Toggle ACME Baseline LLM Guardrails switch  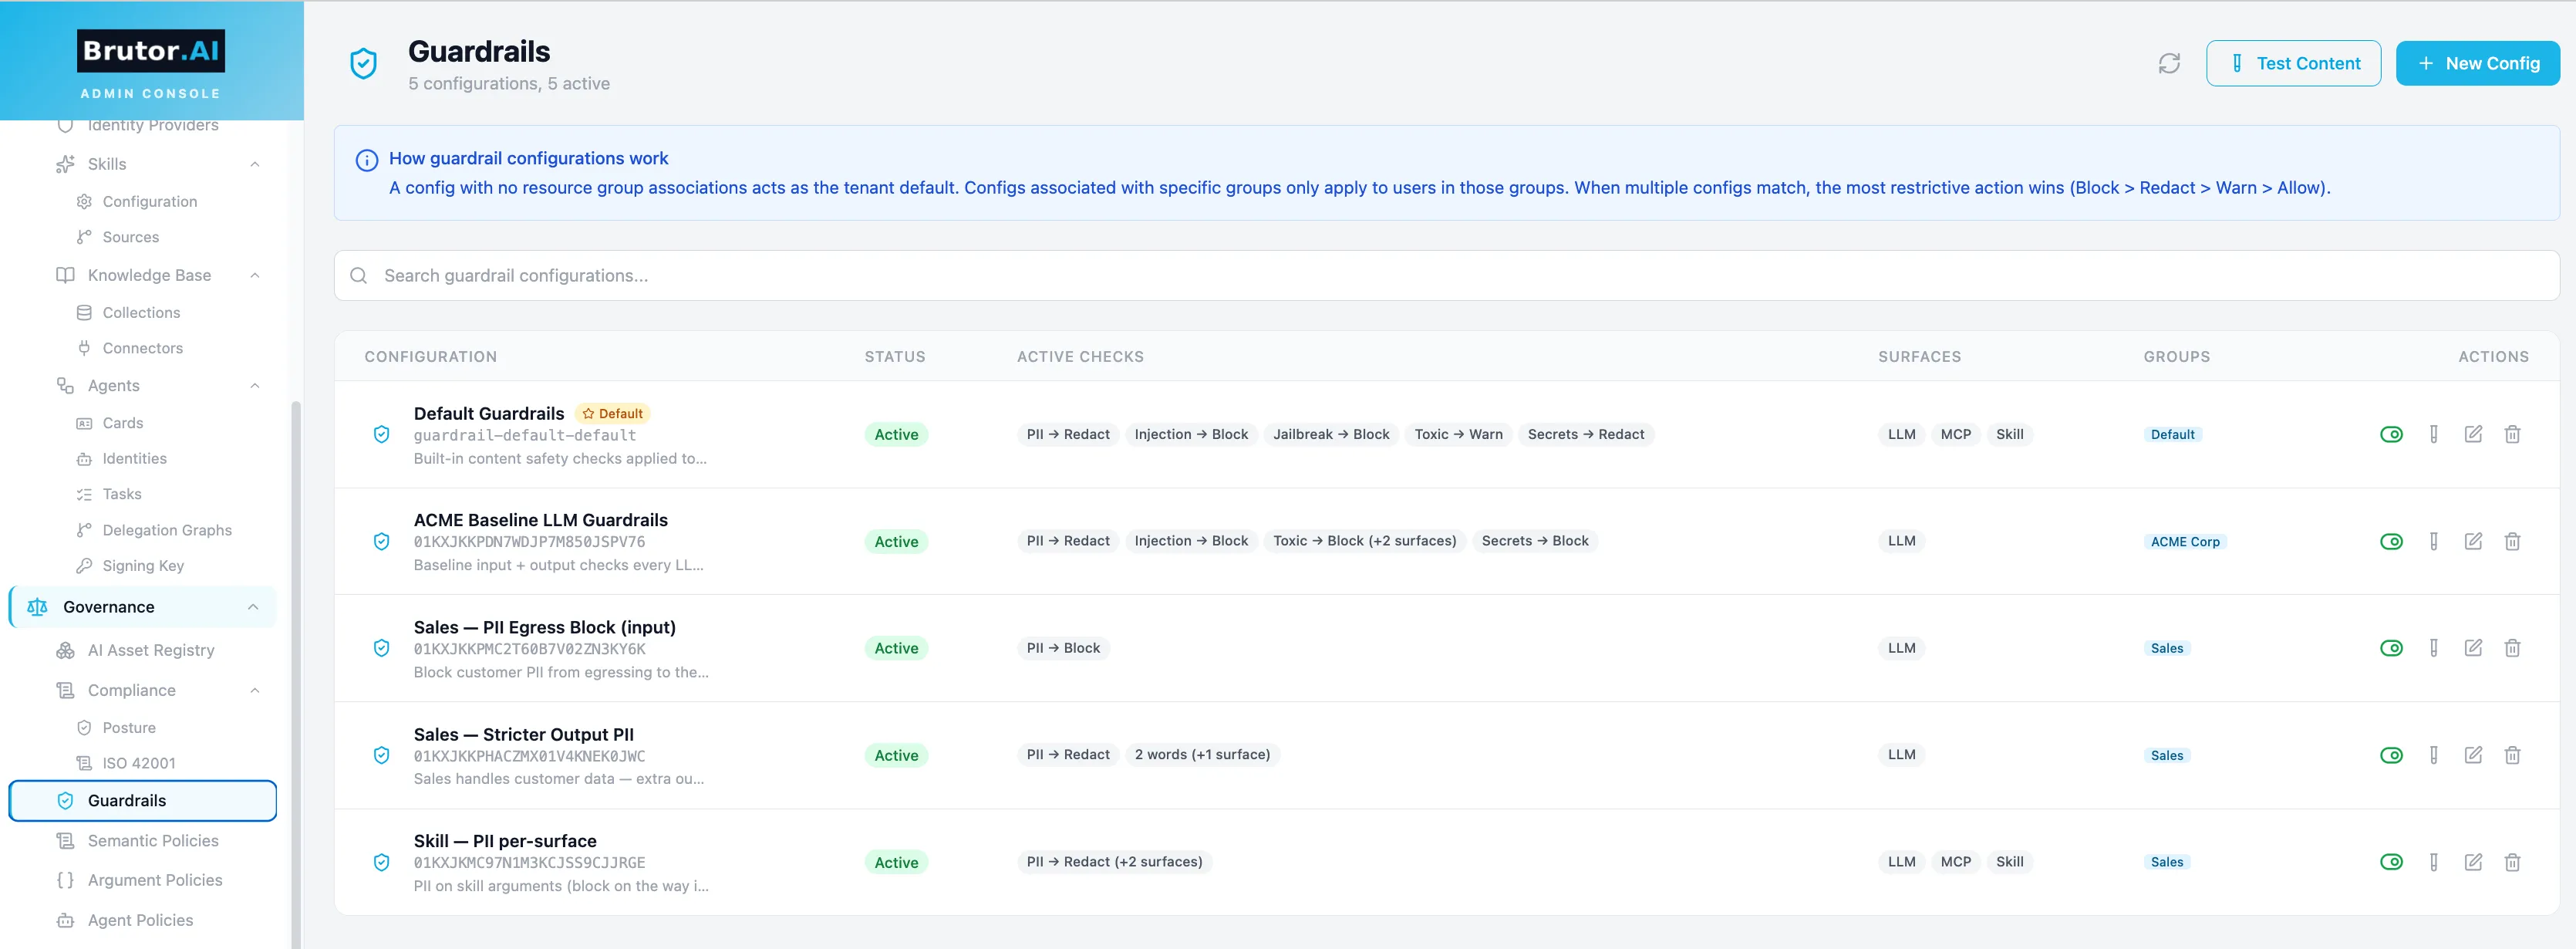tap(2391, 541)
